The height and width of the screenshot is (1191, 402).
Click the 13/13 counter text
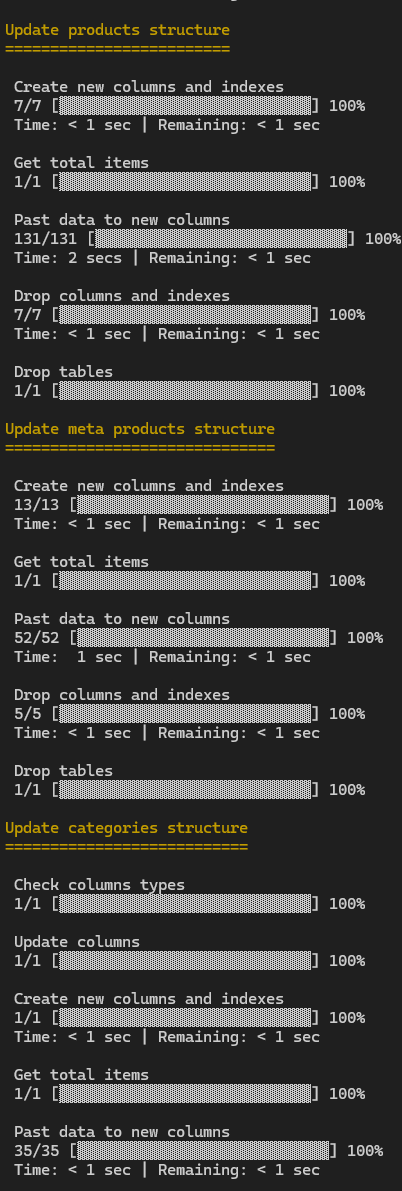tap(36, 505)
